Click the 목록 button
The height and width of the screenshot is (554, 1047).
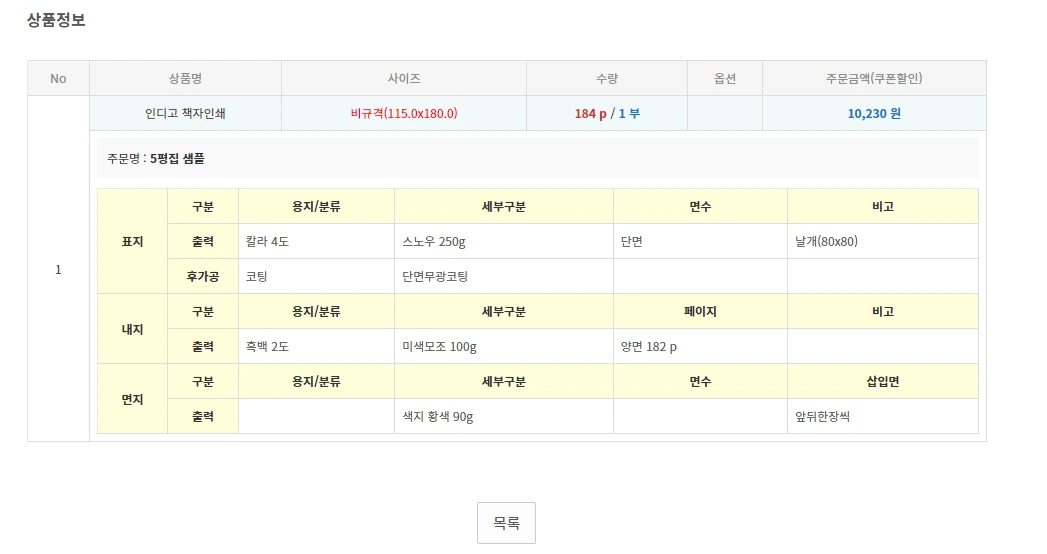click(506, 523)
